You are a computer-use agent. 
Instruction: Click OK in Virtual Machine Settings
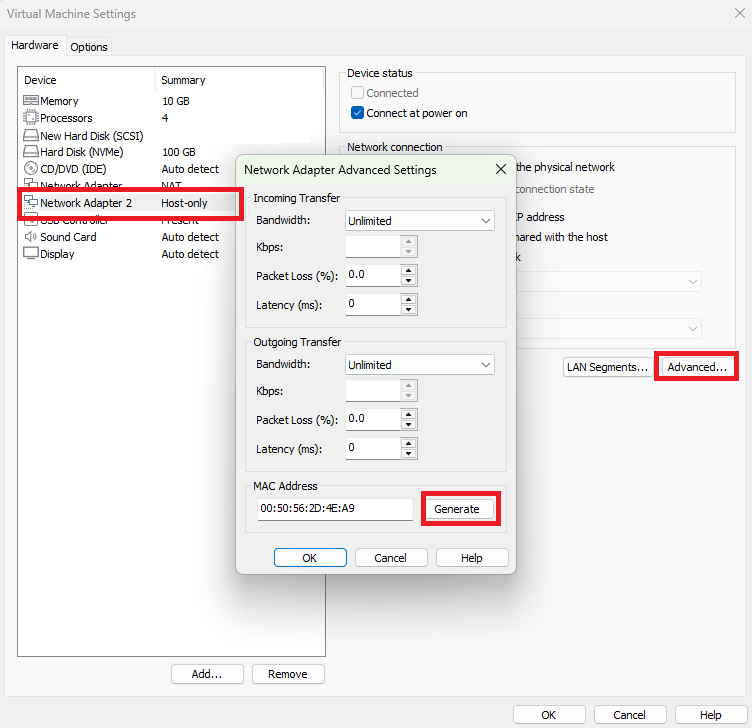click(x=549, y=715)
